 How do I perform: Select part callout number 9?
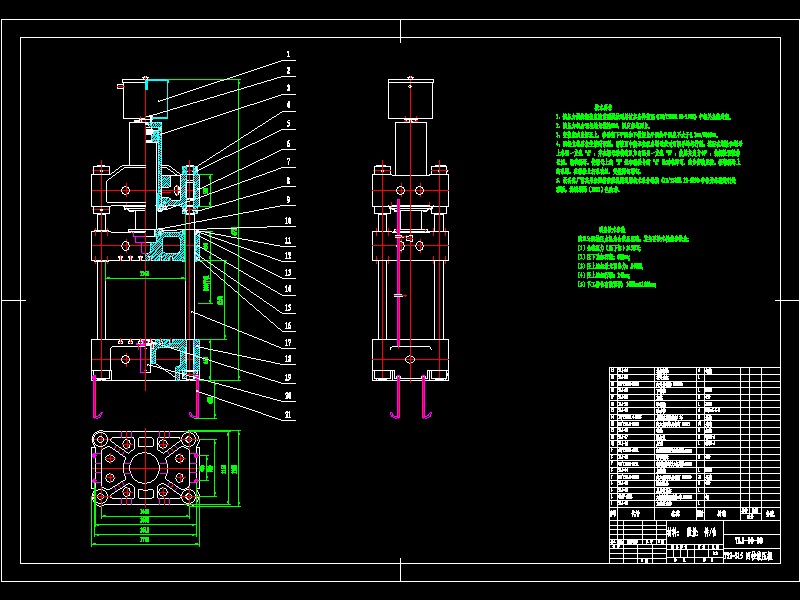288,200
